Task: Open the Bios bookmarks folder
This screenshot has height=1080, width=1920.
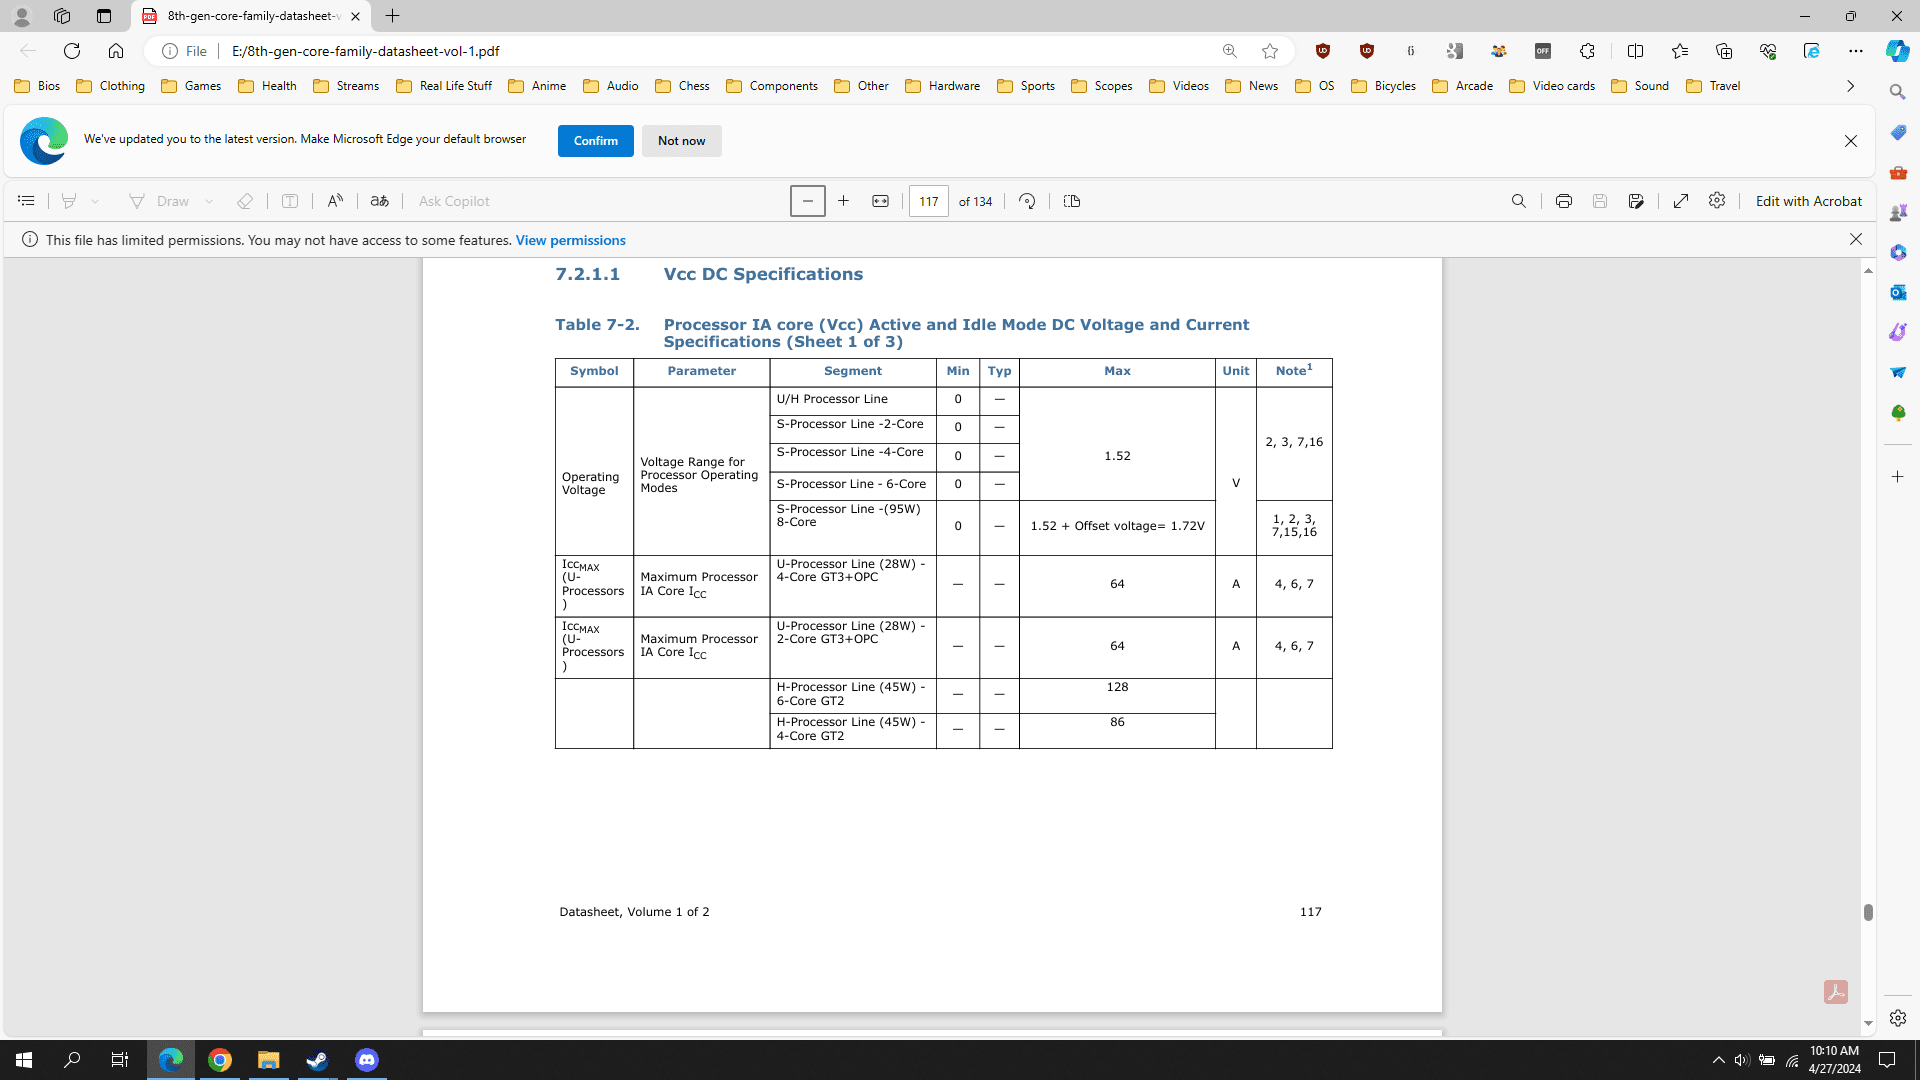Action: pyautogui.click(x=38, y=86)
